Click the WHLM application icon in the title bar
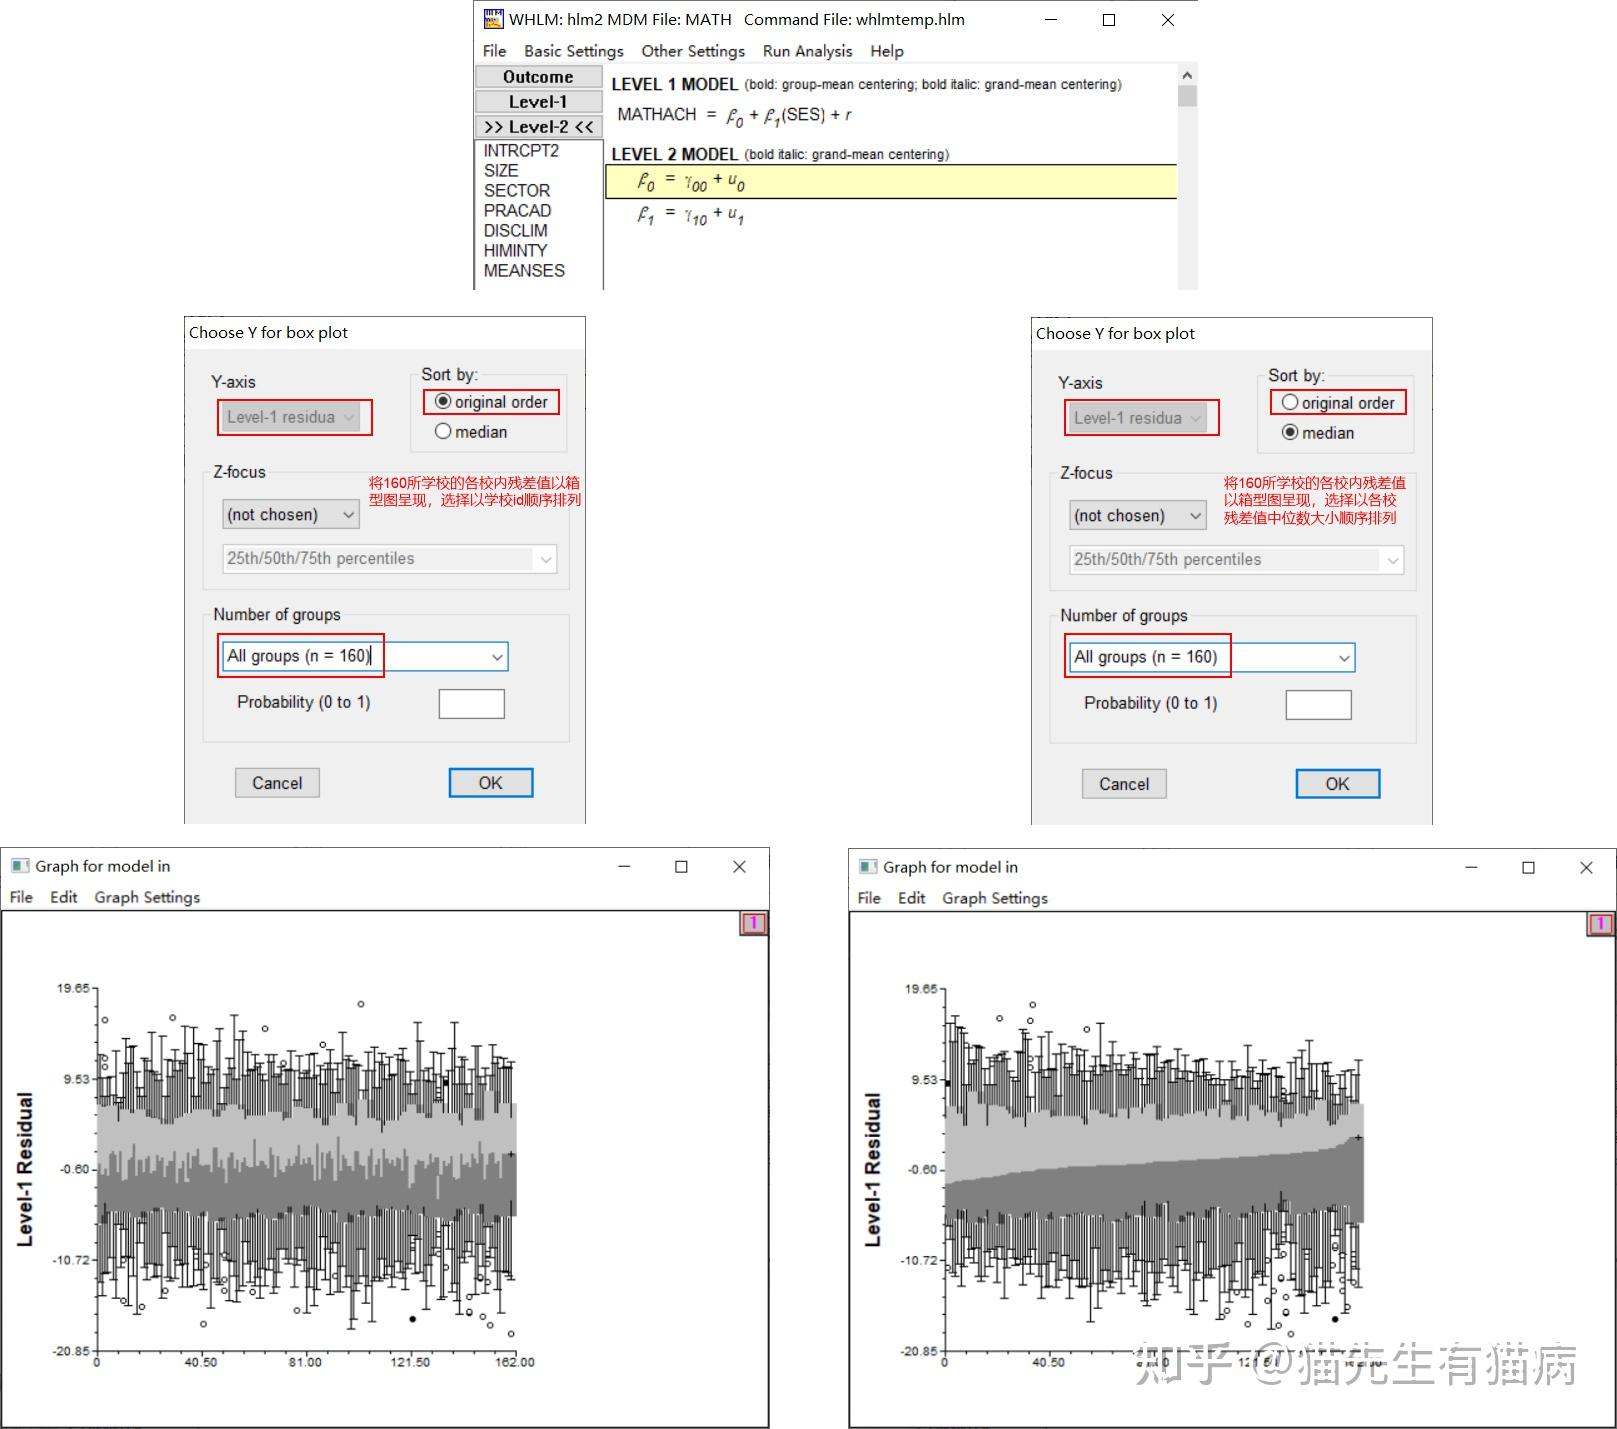 pyautogui.click(x=492, y=19)
